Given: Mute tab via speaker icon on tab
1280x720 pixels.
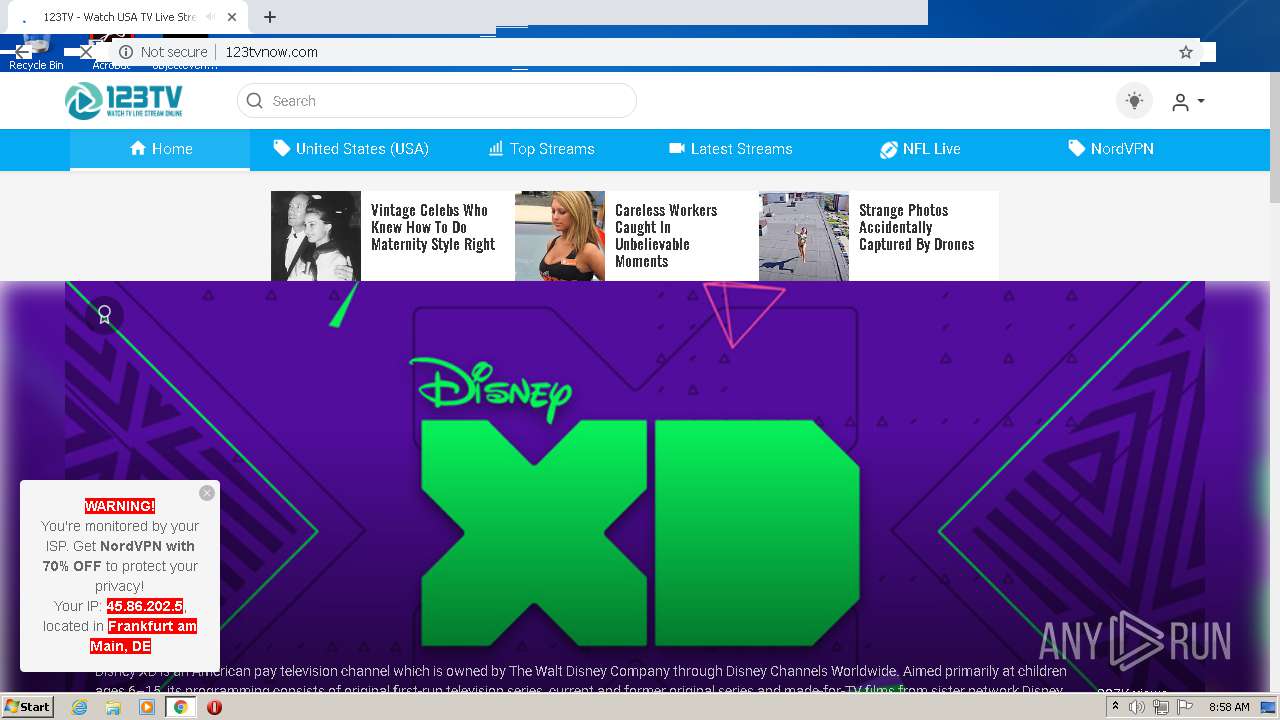Looking at the screenshot, I should click(x=210, y=17).
